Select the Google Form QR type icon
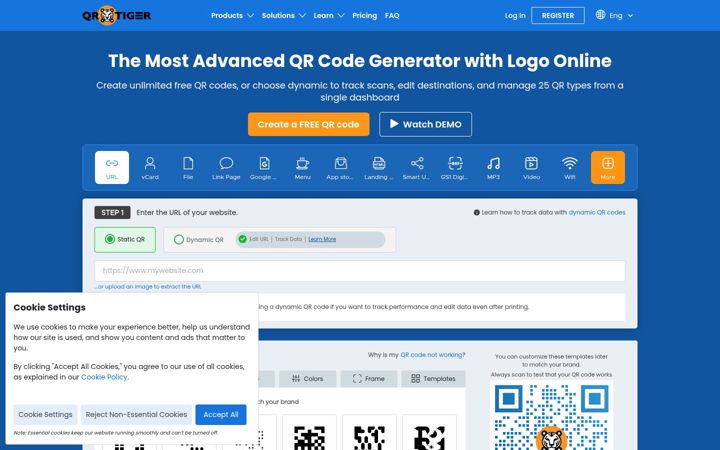The width and height of the screenshot is (720, 450). 264,167
